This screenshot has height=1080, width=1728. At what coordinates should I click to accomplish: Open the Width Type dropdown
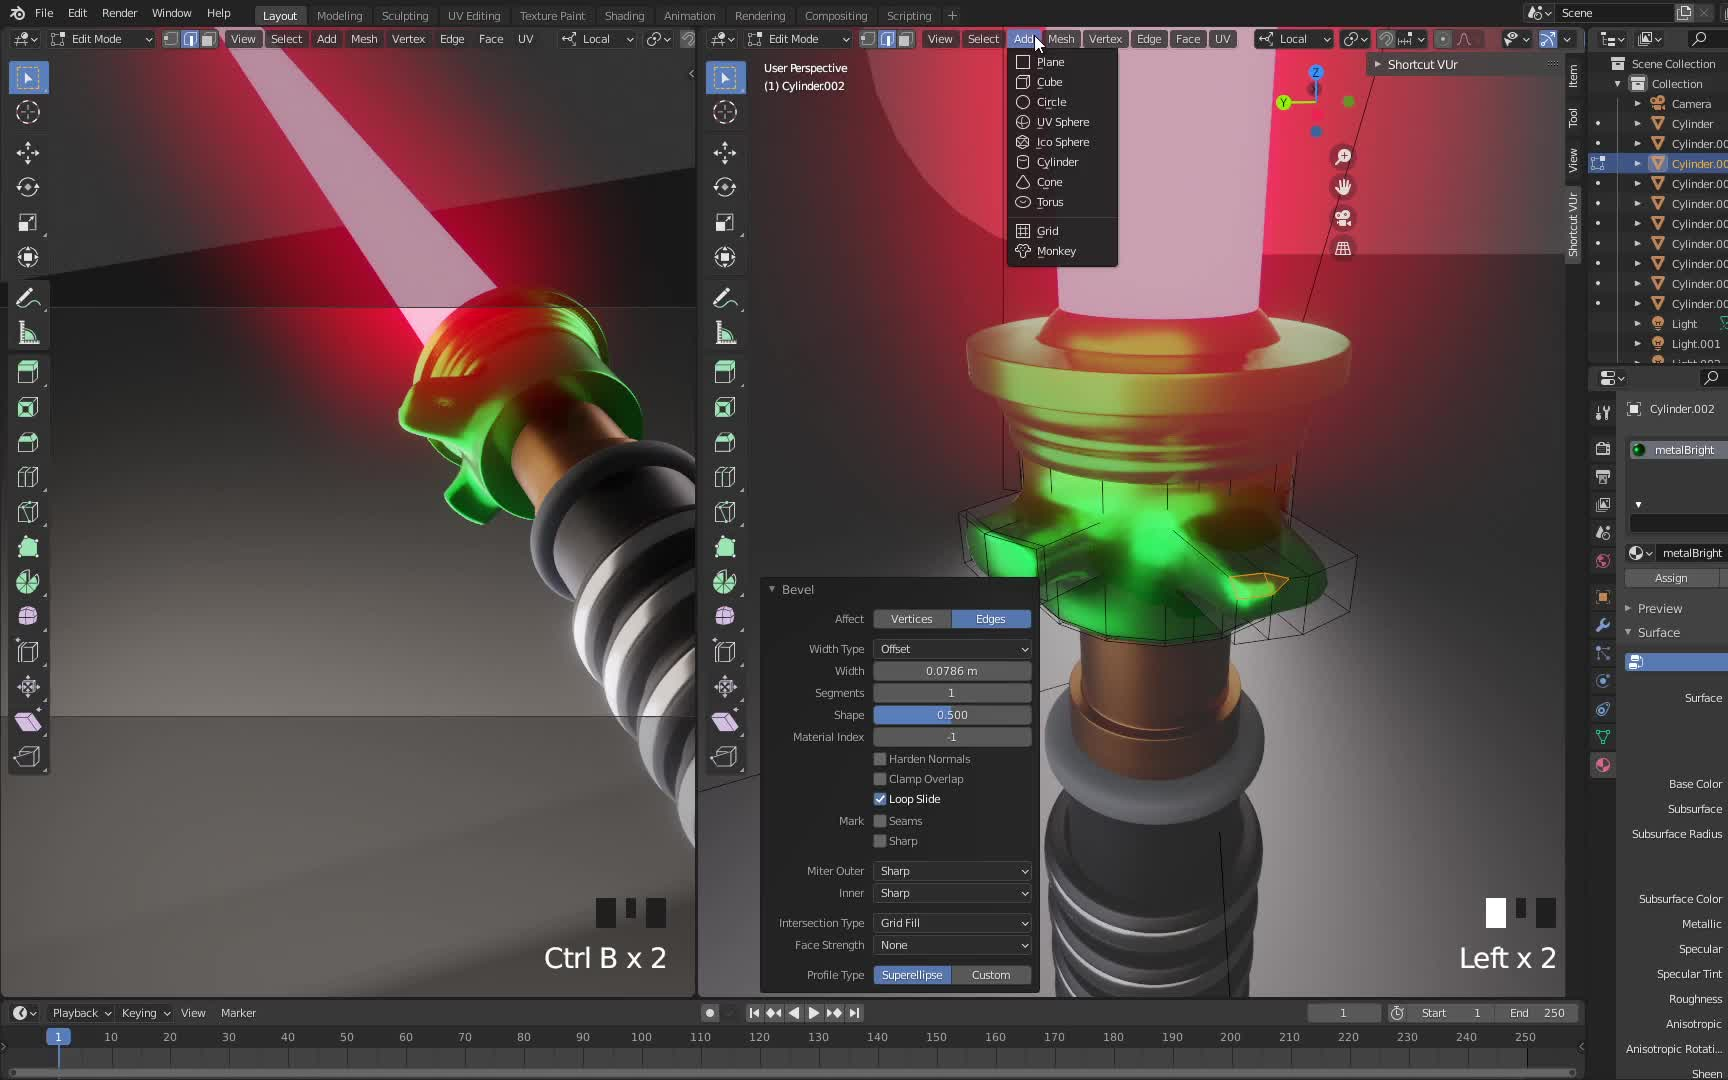950,649
